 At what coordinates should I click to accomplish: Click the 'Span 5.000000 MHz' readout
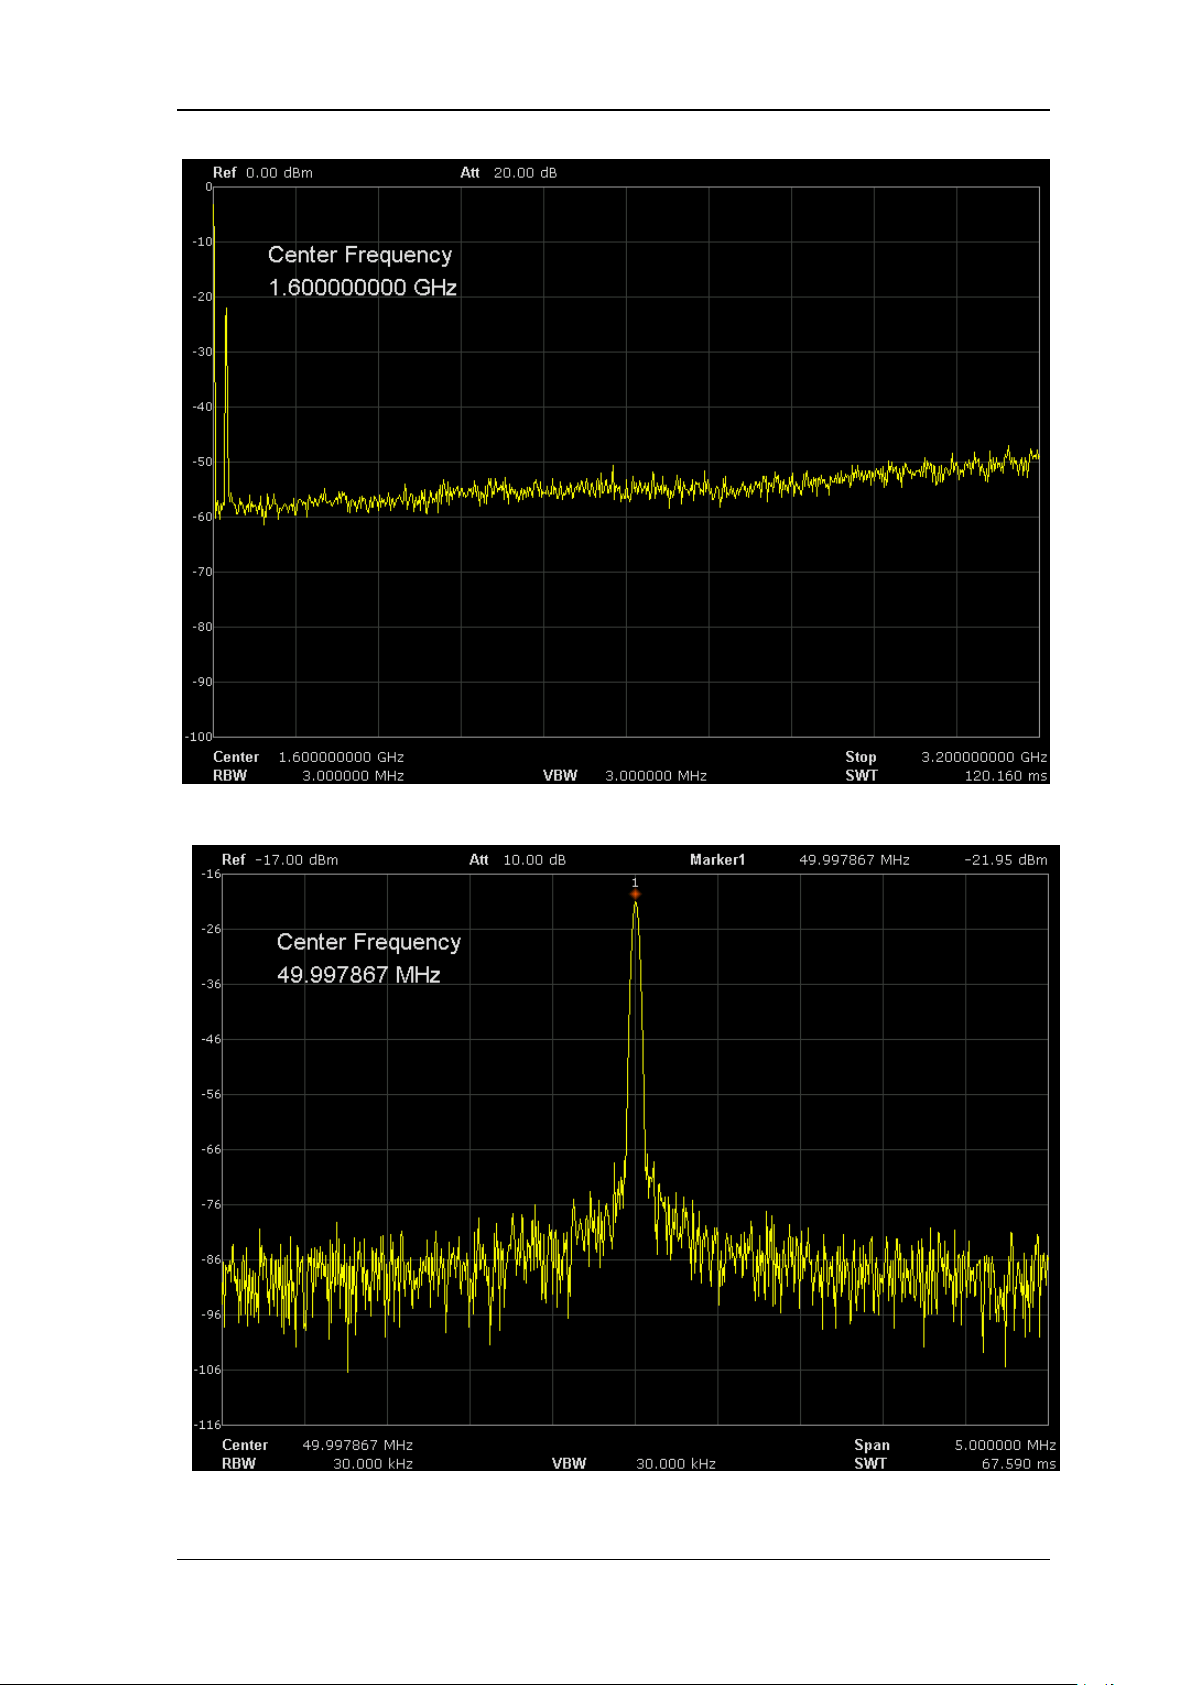(955, 1445)
